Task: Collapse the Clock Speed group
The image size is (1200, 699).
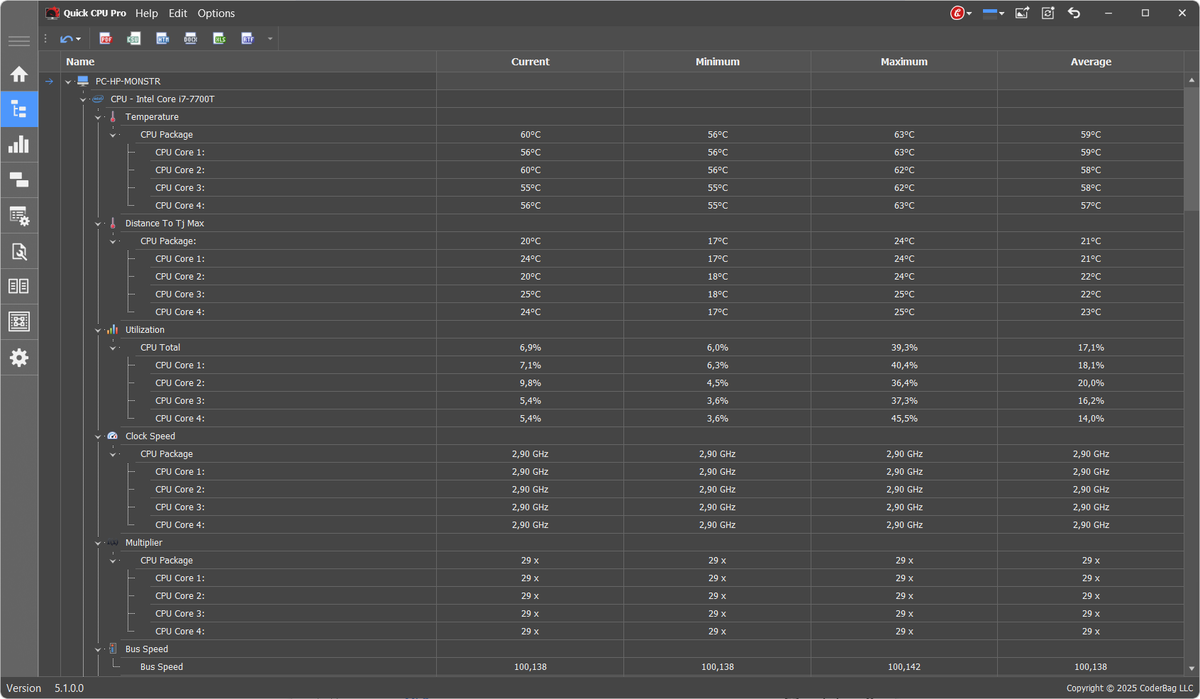Action: coord(98,437)
